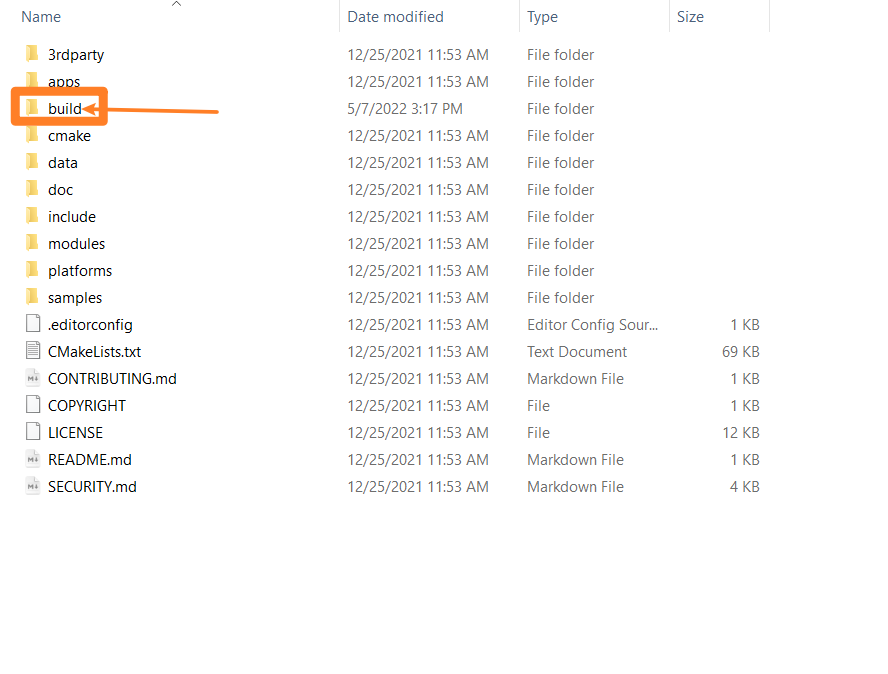Sort by the Name column header

pyautogui.click(x=41, y=17)
